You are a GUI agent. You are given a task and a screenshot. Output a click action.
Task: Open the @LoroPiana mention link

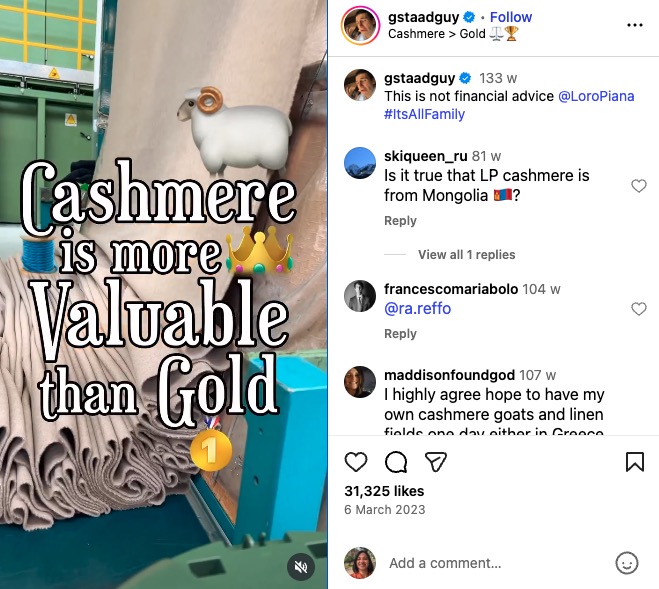596,96
